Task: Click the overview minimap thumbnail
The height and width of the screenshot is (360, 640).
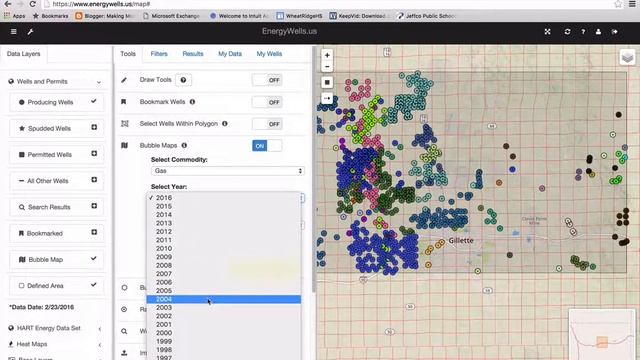Action: [602, 335]
